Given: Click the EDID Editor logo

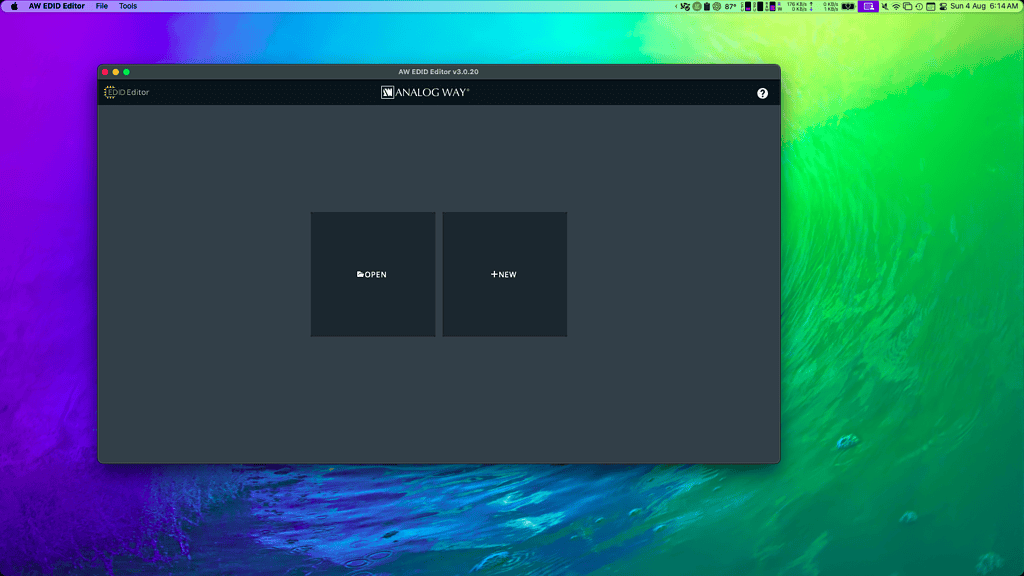Looking at the screenshot, I should 127,92.
